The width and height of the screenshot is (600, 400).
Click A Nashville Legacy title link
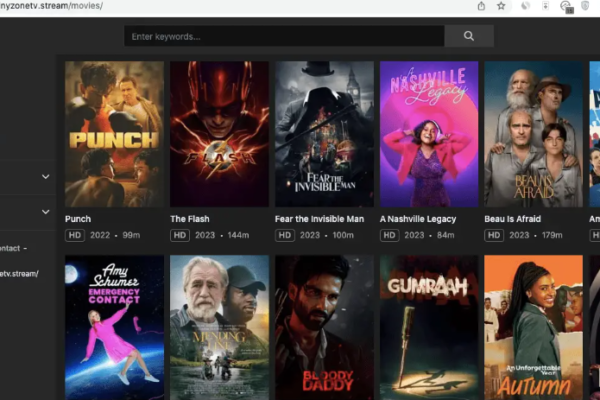(418, 219)
